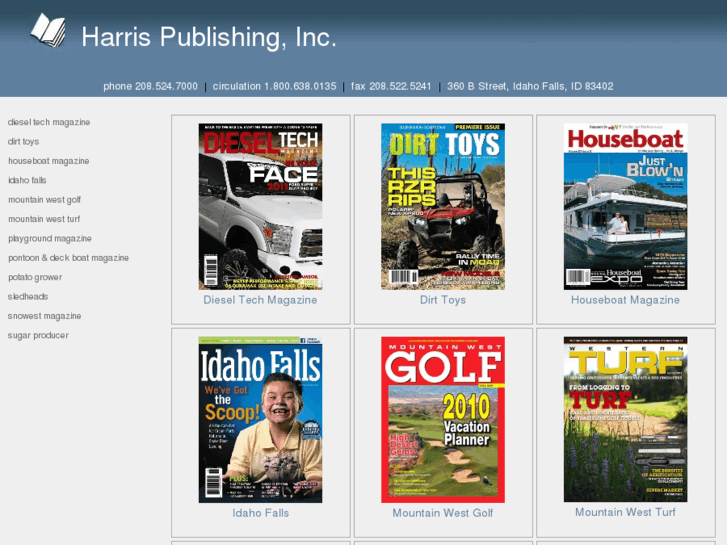727x545 pixels.
Task: Click the Harris Publishing open book logo
Action: coord(48,31)
